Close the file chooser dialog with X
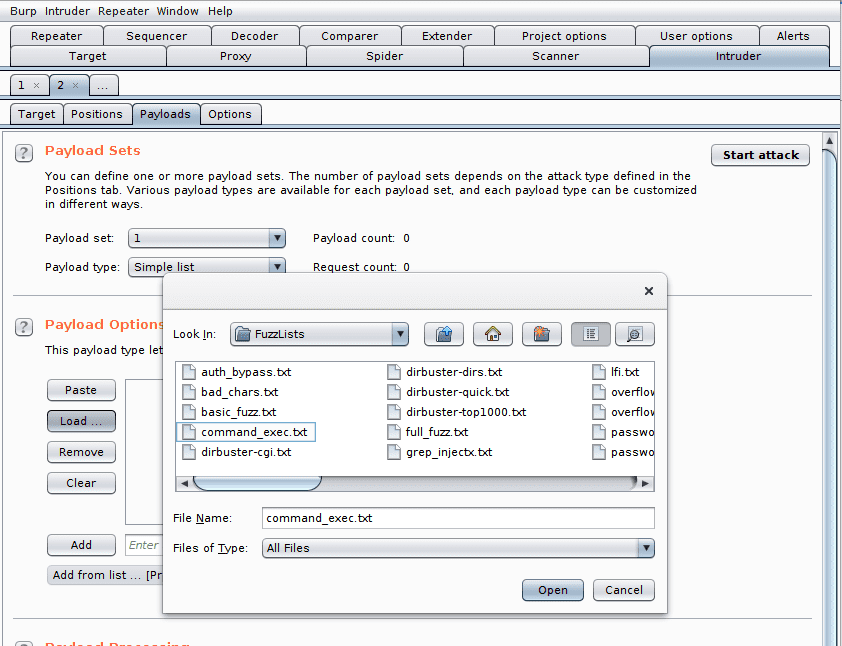 (x=649, y=291)
